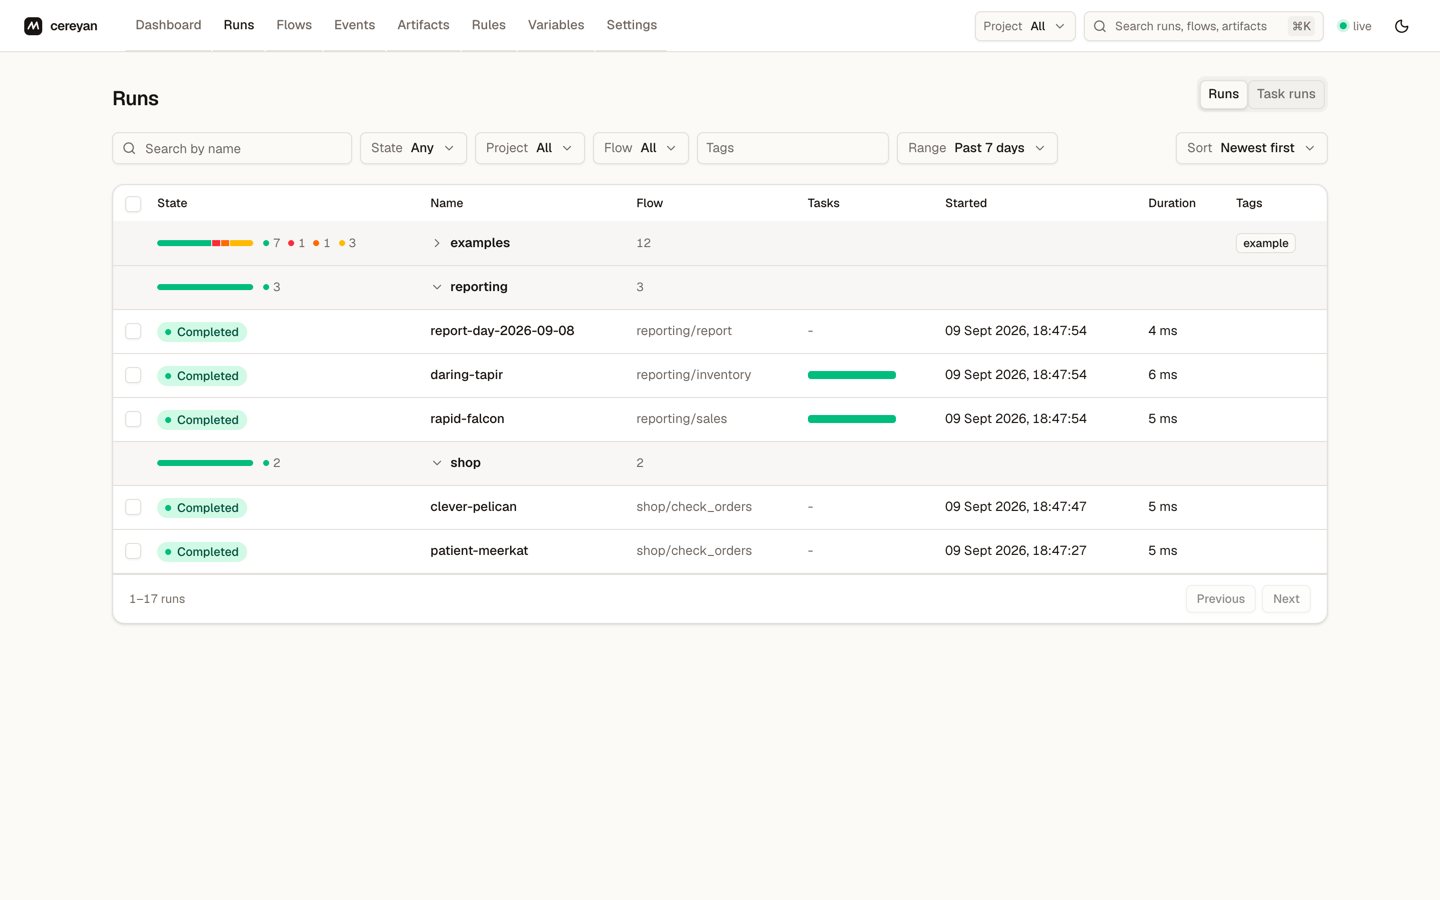Open the reporting/sales flow link
Screen dimensions: 1440x900
coord(681,419)
